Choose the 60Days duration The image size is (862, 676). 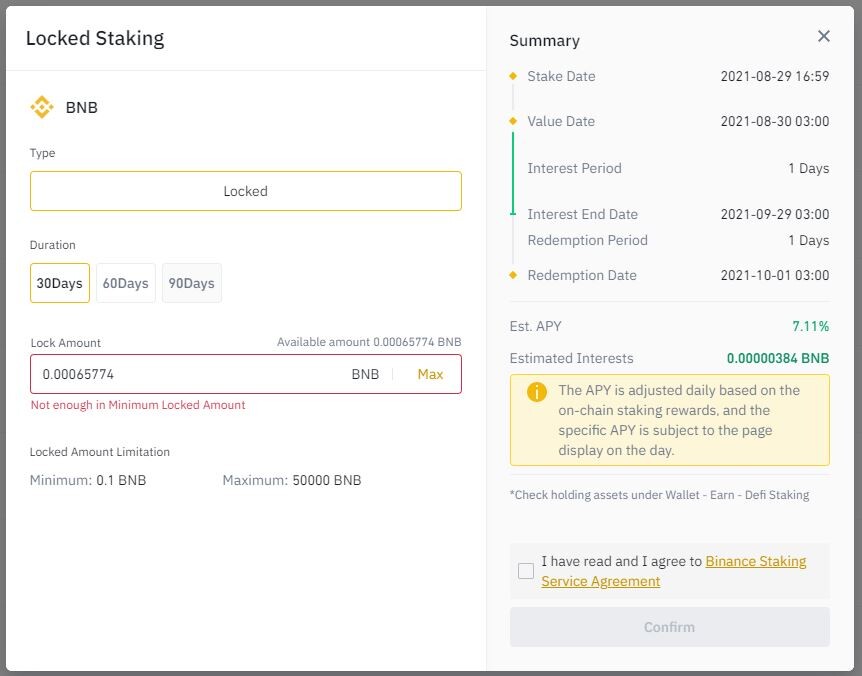(126, 283)
